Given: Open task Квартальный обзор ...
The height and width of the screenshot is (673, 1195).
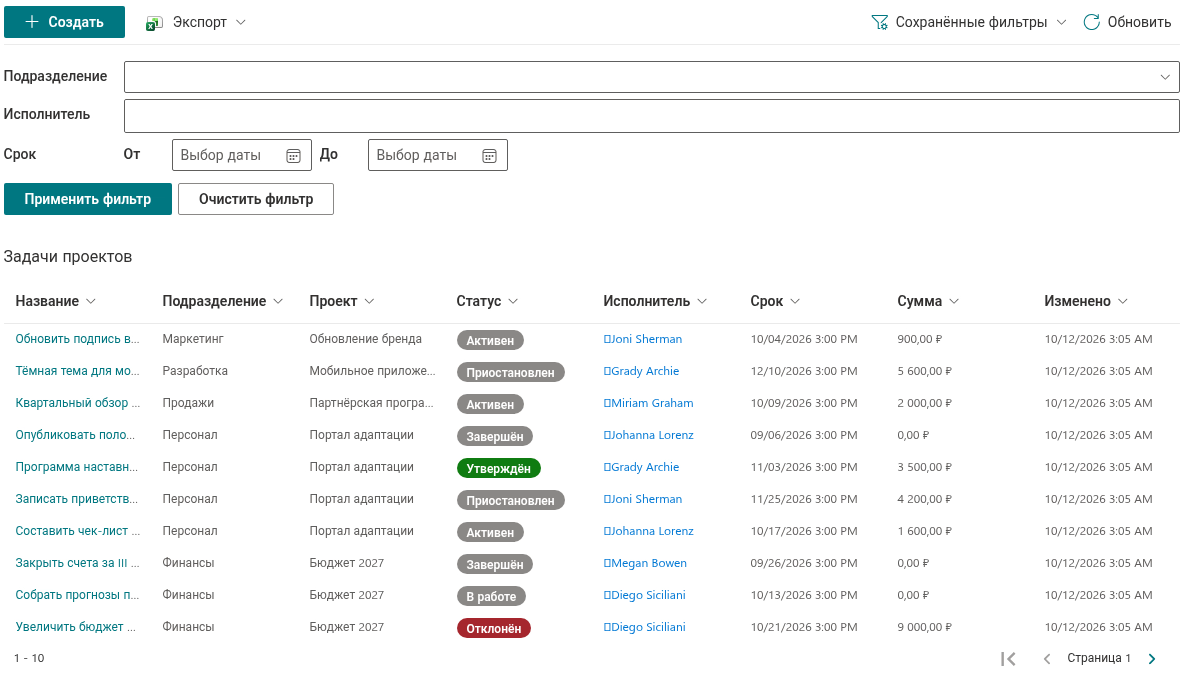Looking at the screenshot, I should click(x=78, y=403).
